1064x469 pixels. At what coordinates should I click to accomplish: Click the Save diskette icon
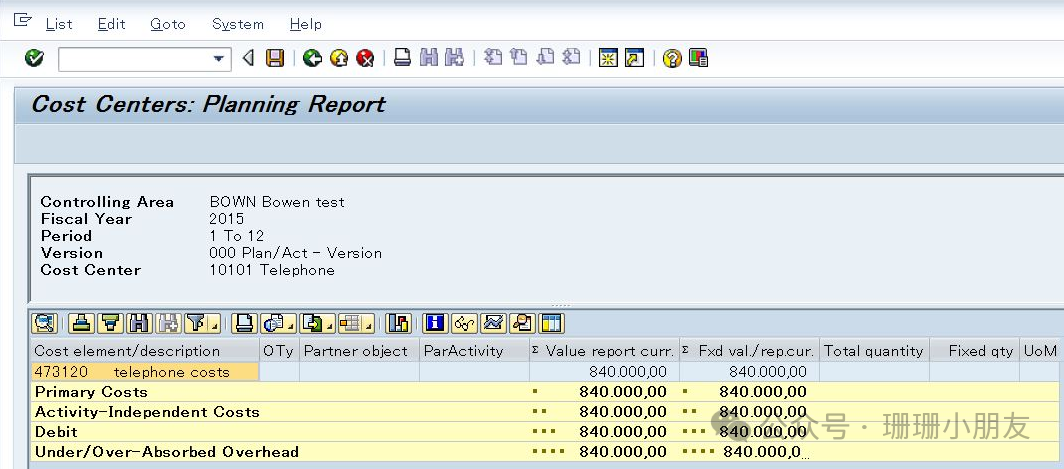(x=275, y=59)
